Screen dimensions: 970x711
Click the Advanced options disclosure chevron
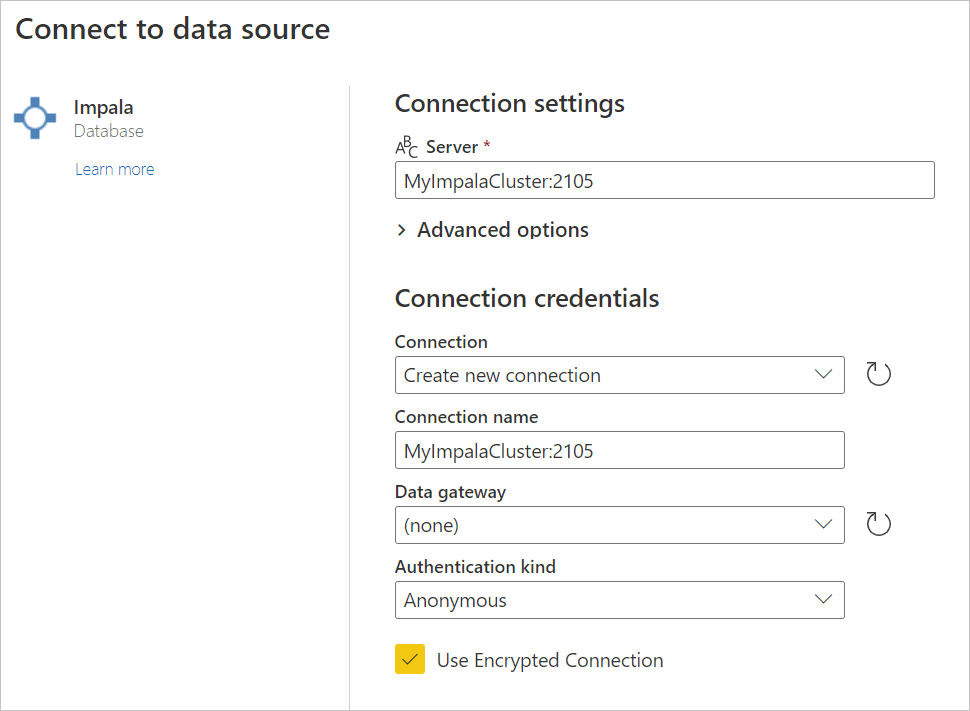[400, 229]
